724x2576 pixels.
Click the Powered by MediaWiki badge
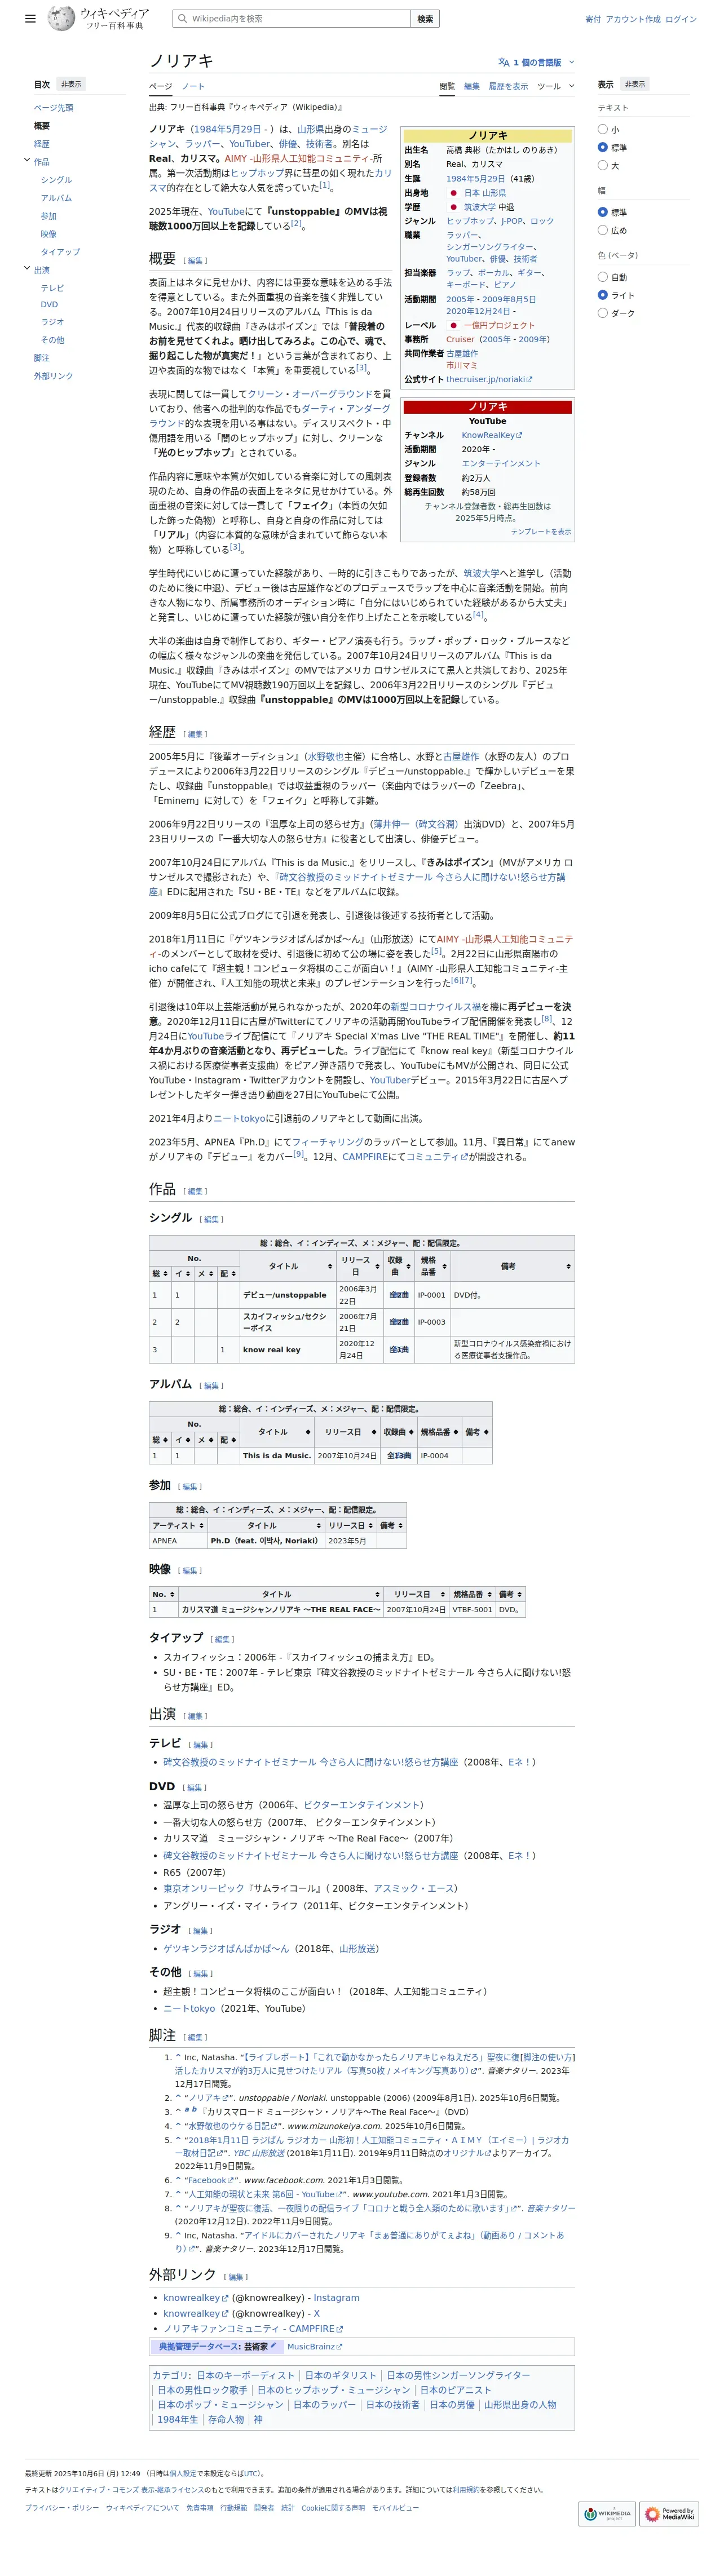click(670, 2513)
